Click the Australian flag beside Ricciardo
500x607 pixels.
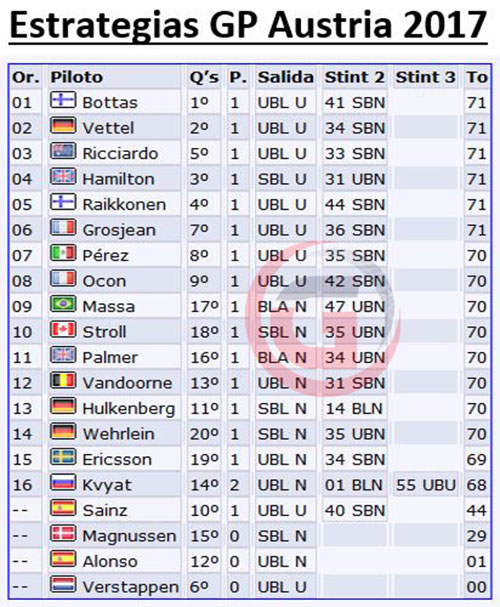[x=63, y=151]
